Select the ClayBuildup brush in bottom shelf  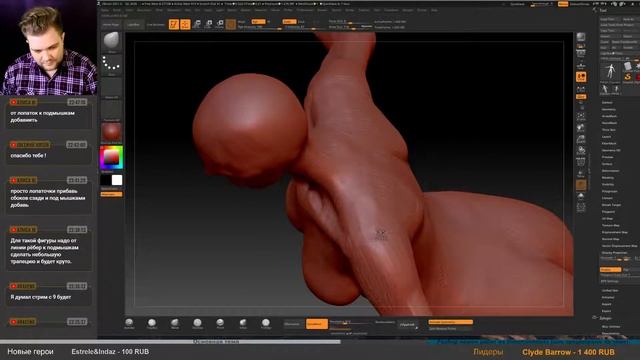152,323
